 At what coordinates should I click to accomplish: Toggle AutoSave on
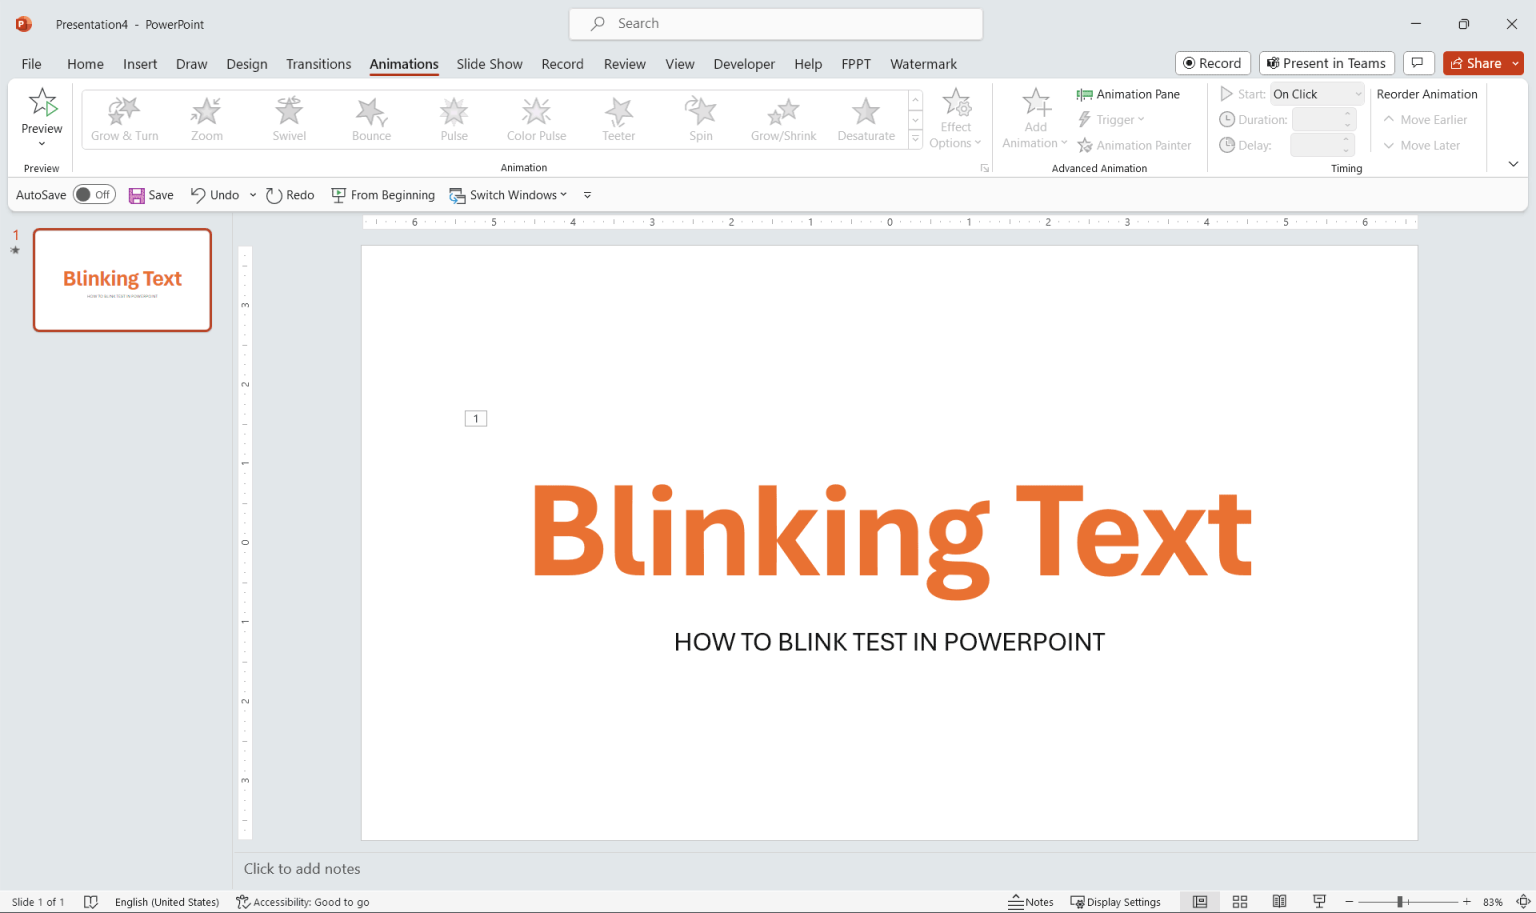click(94, 194)
